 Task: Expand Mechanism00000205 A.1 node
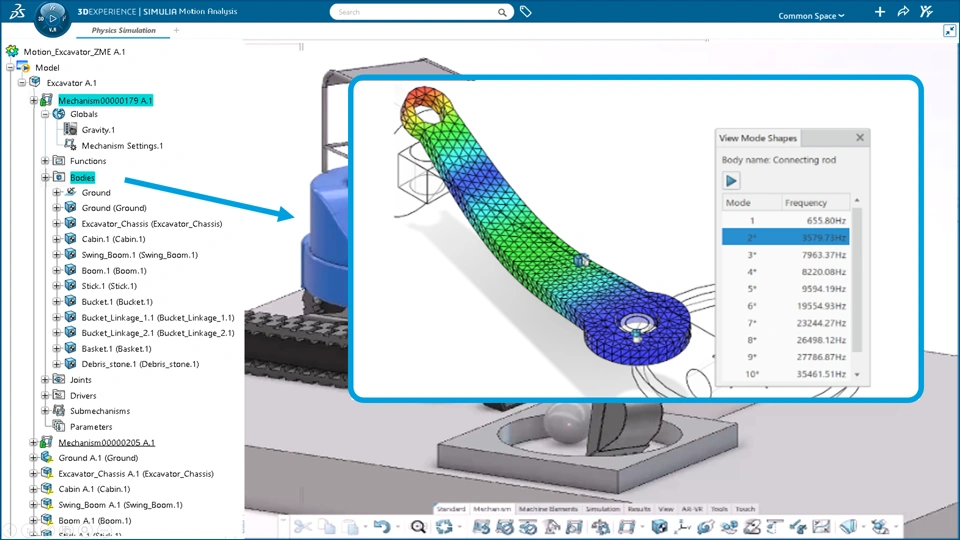coord(34,442)
